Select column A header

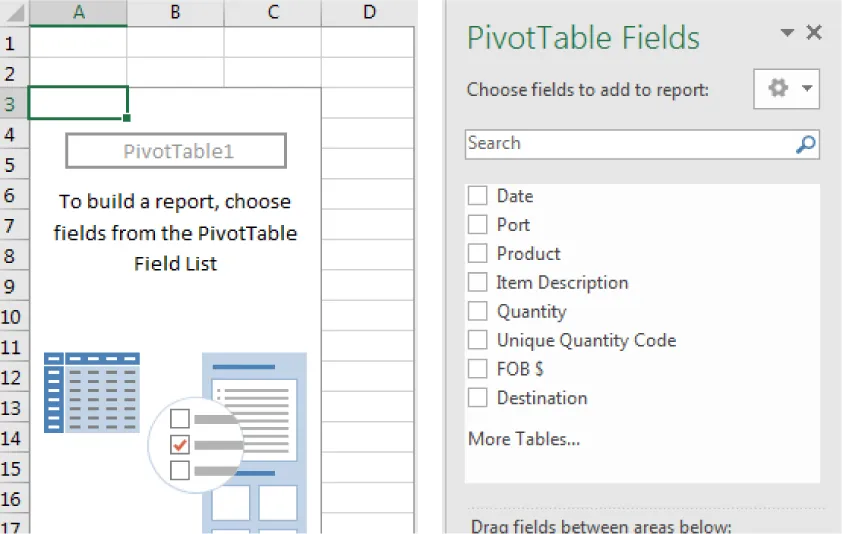coord(78,12)
